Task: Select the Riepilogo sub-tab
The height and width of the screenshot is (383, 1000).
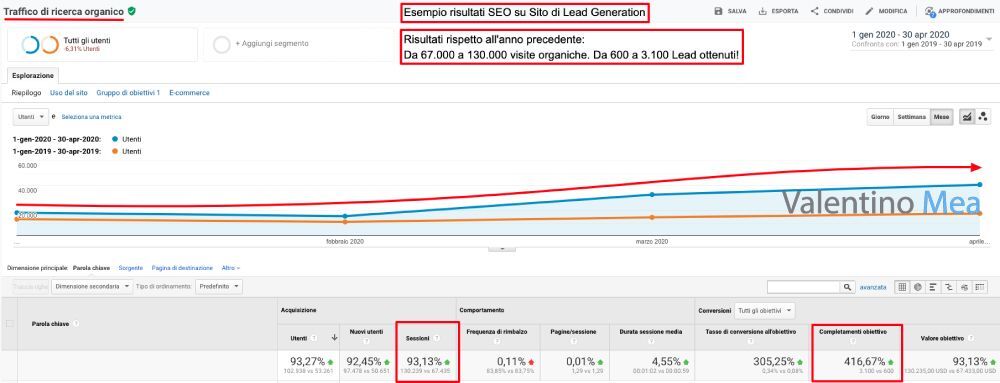Action: [x=27, y=93]
